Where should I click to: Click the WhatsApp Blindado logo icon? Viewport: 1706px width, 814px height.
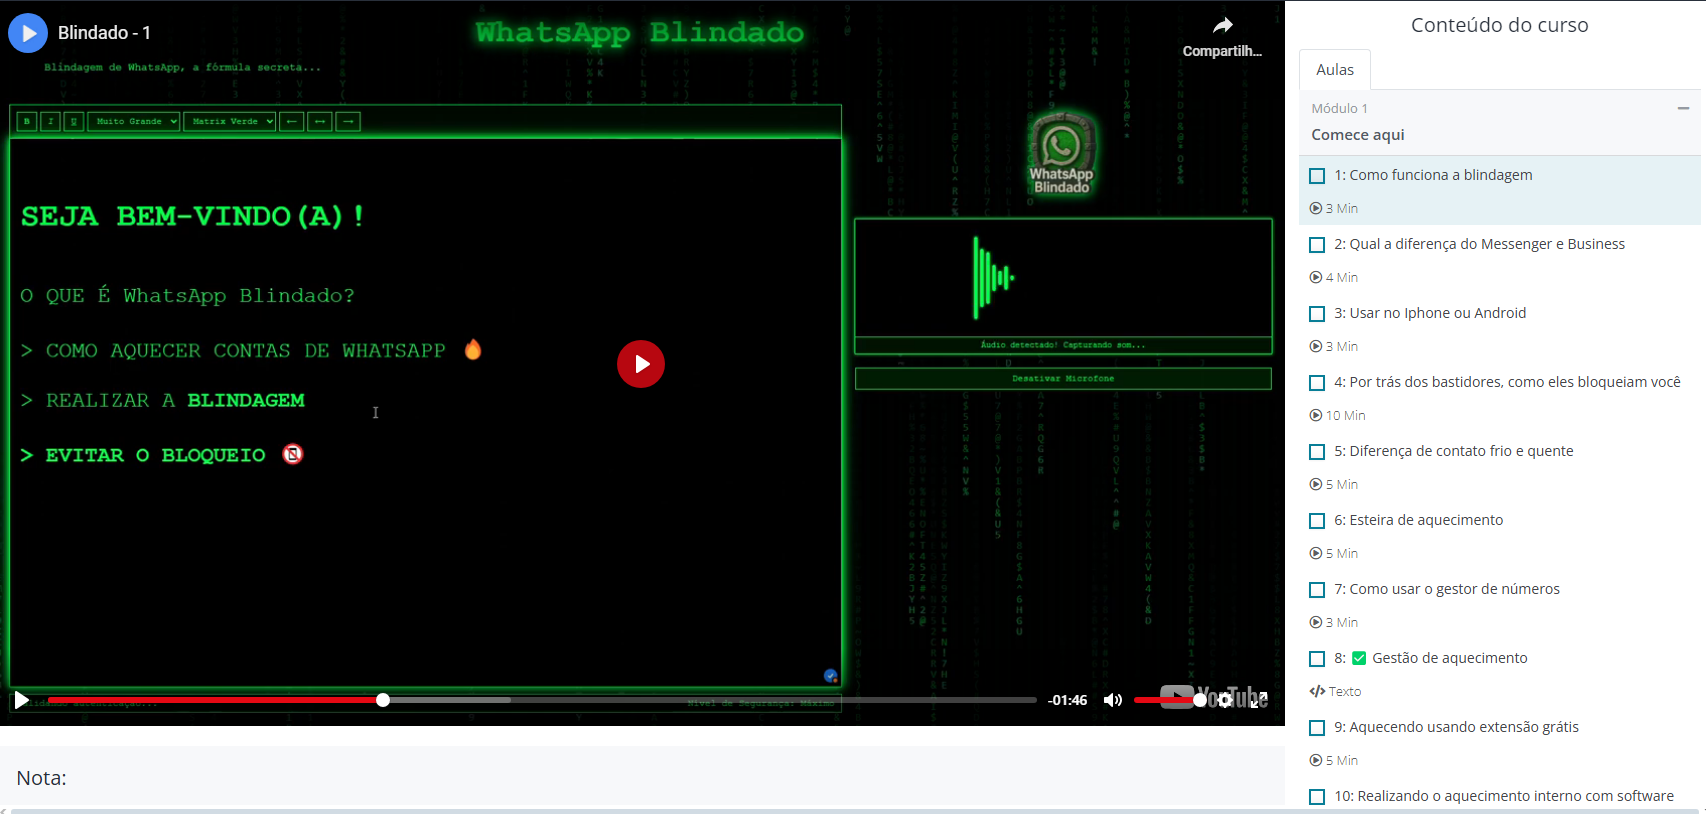point(1062,153)
